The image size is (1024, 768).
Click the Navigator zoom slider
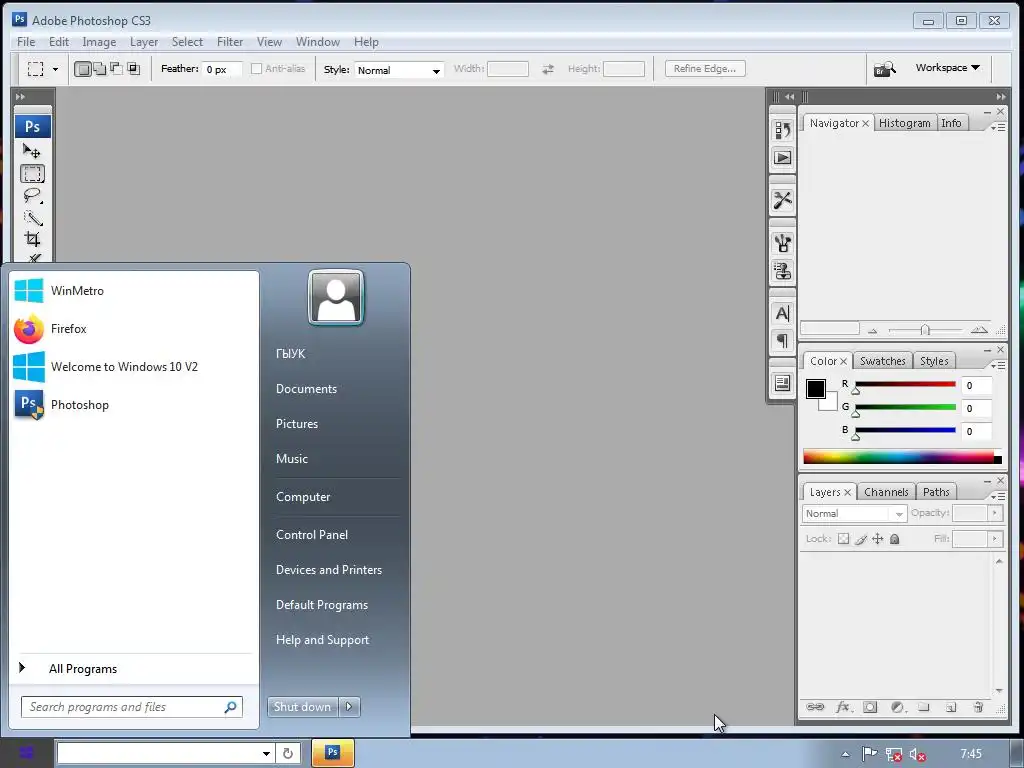click(x=925, y=330)
